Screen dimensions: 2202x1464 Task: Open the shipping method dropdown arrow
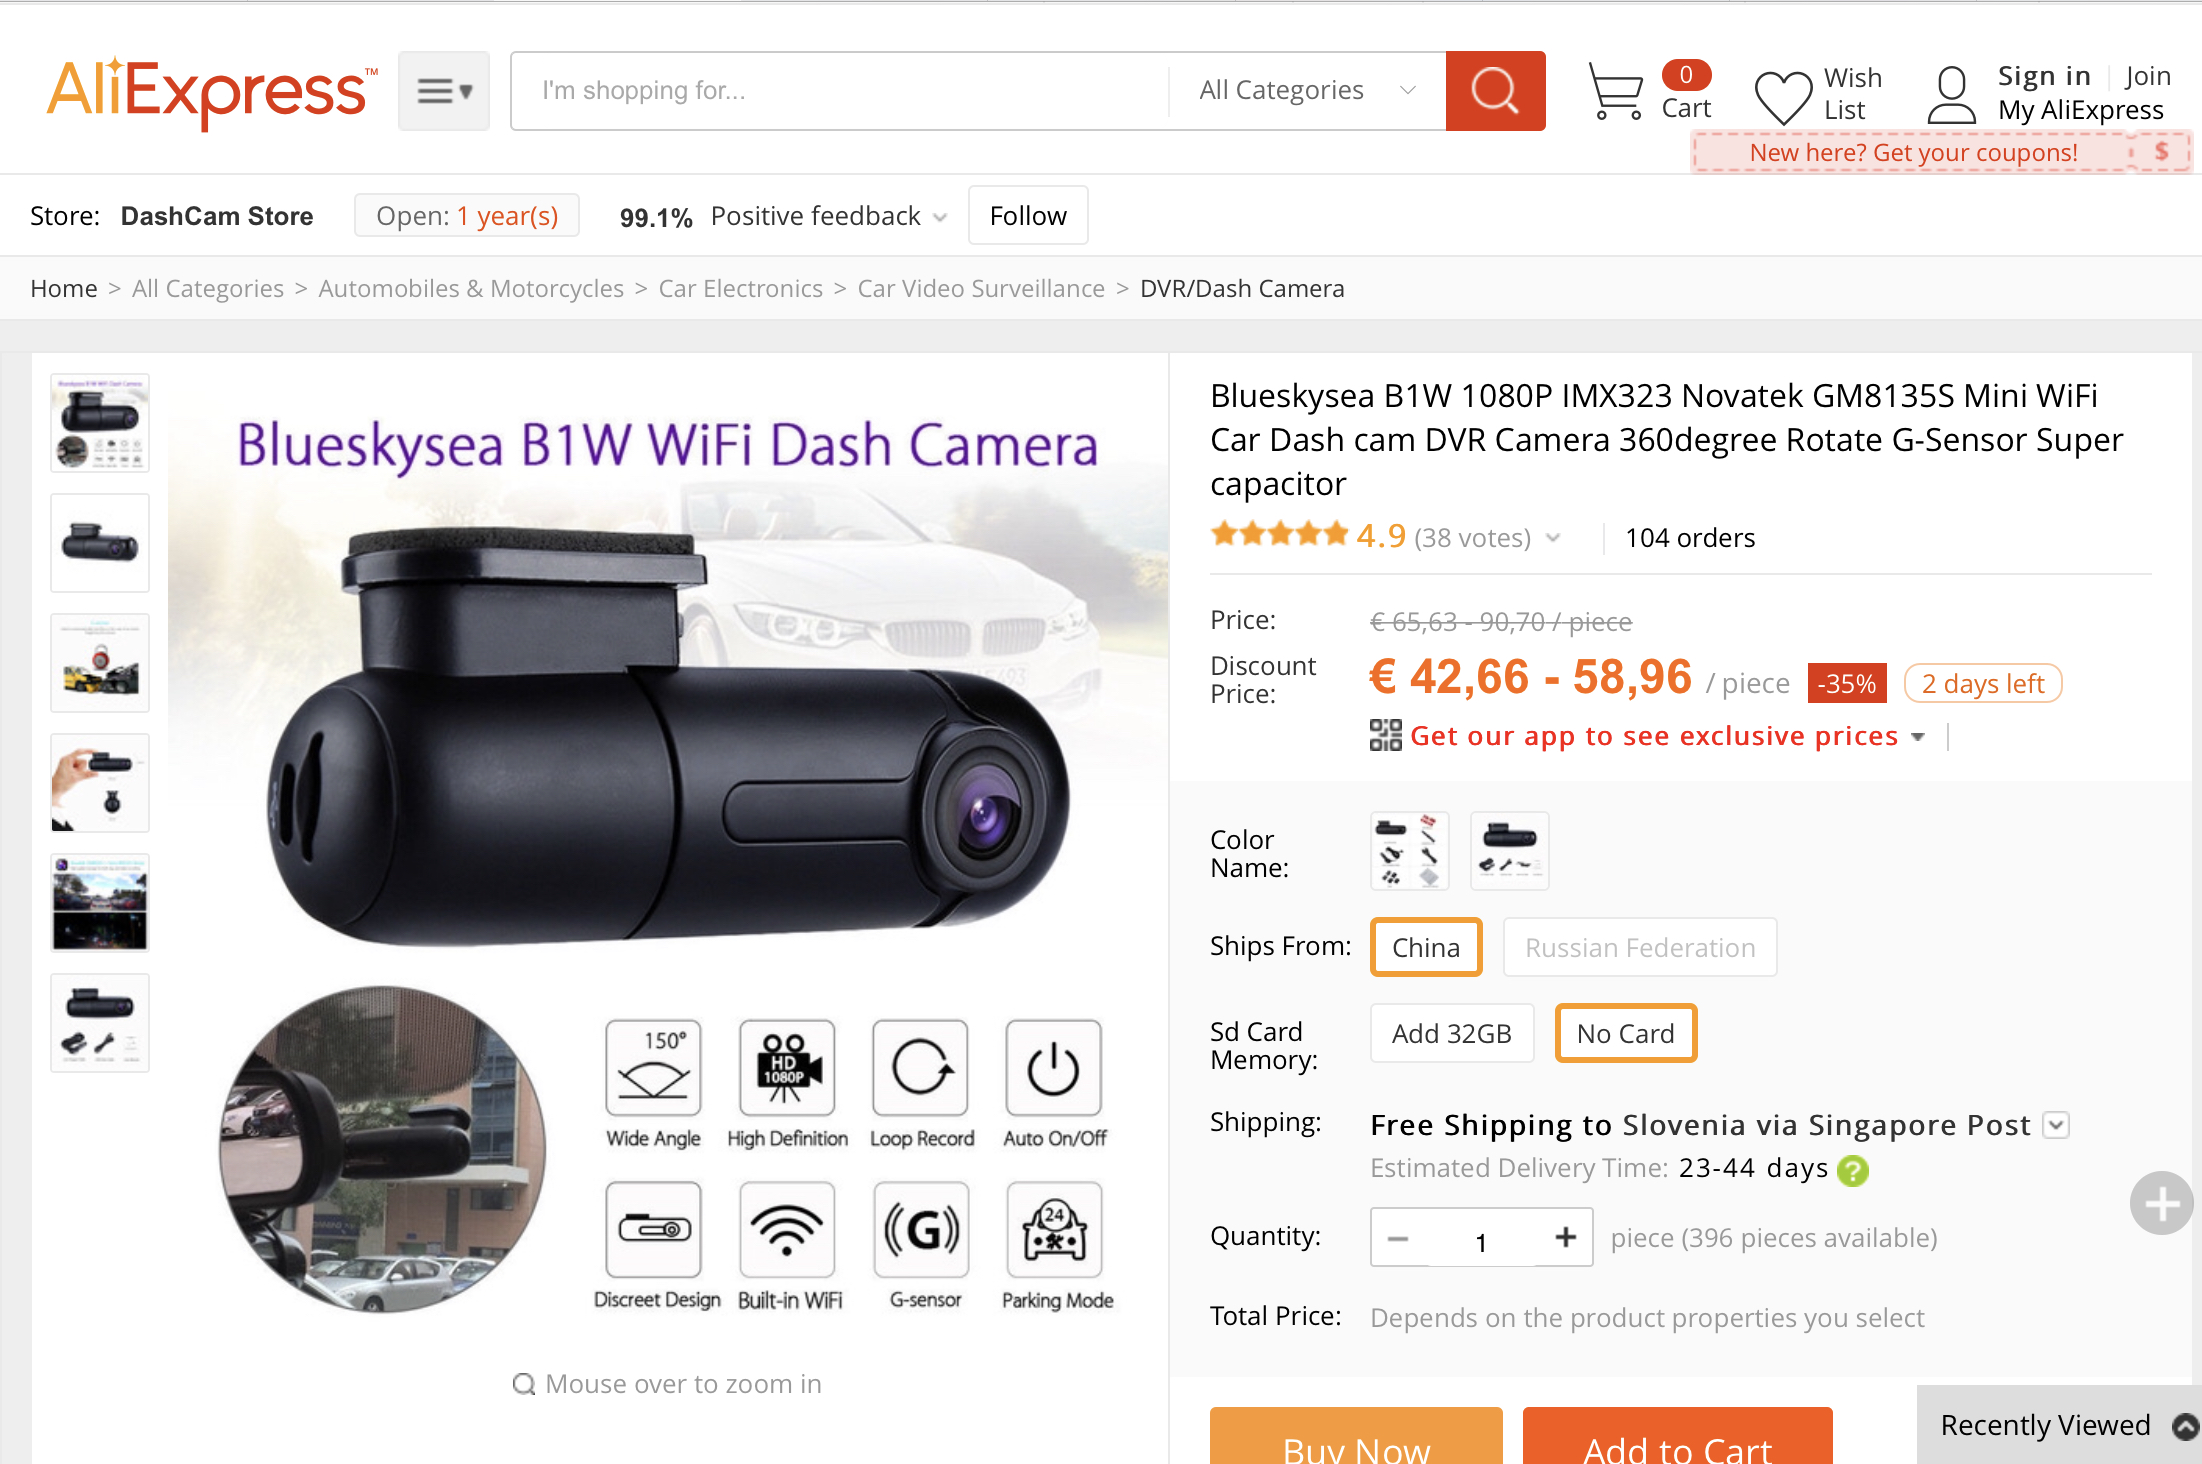[x=2056, y=1125]
